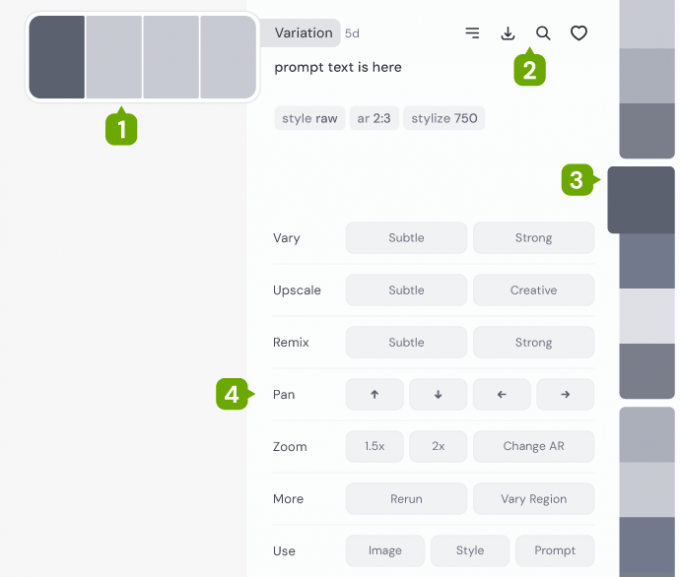This screenshot has height=577, width=680.
Task: Pan image up with up arrow
Action: [375, 394]
